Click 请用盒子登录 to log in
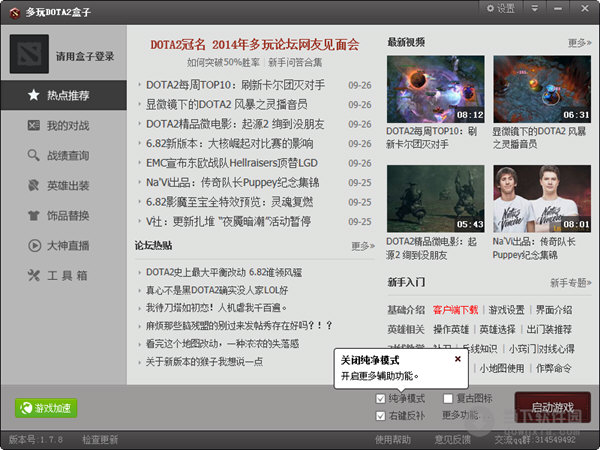 [x=85, y=57]
